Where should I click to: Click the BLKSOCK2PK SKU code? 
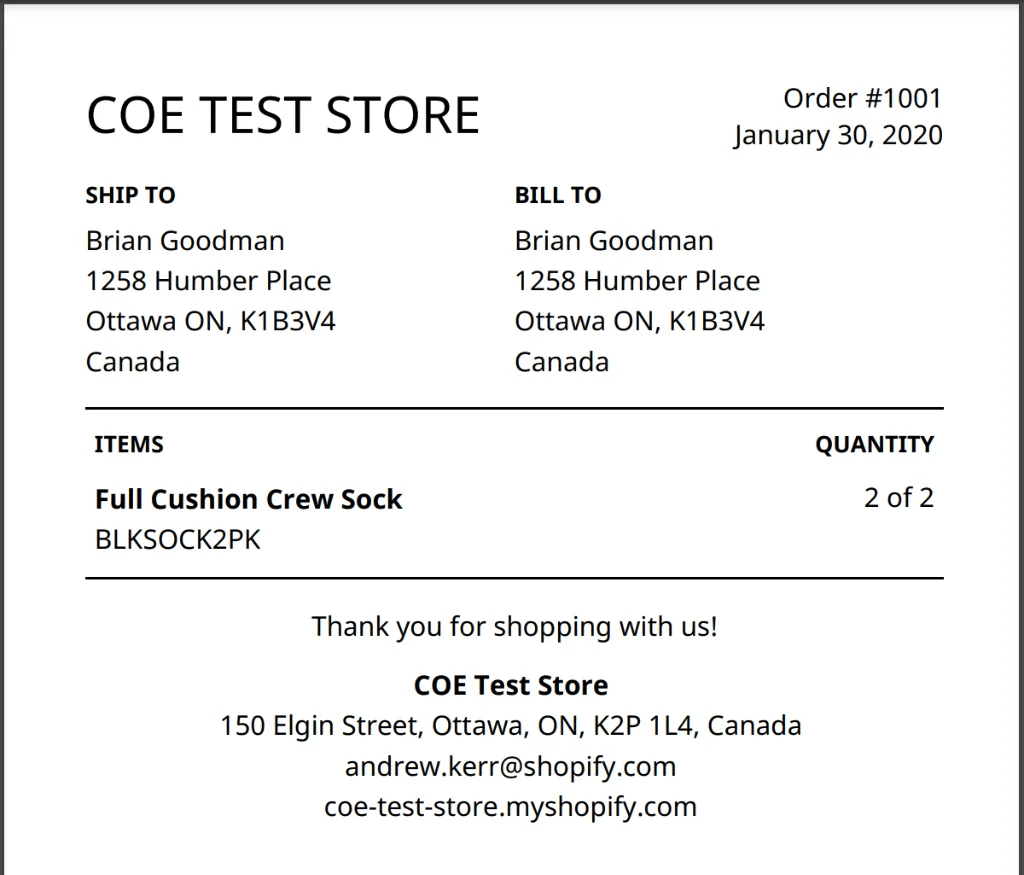tap(177, 540)
